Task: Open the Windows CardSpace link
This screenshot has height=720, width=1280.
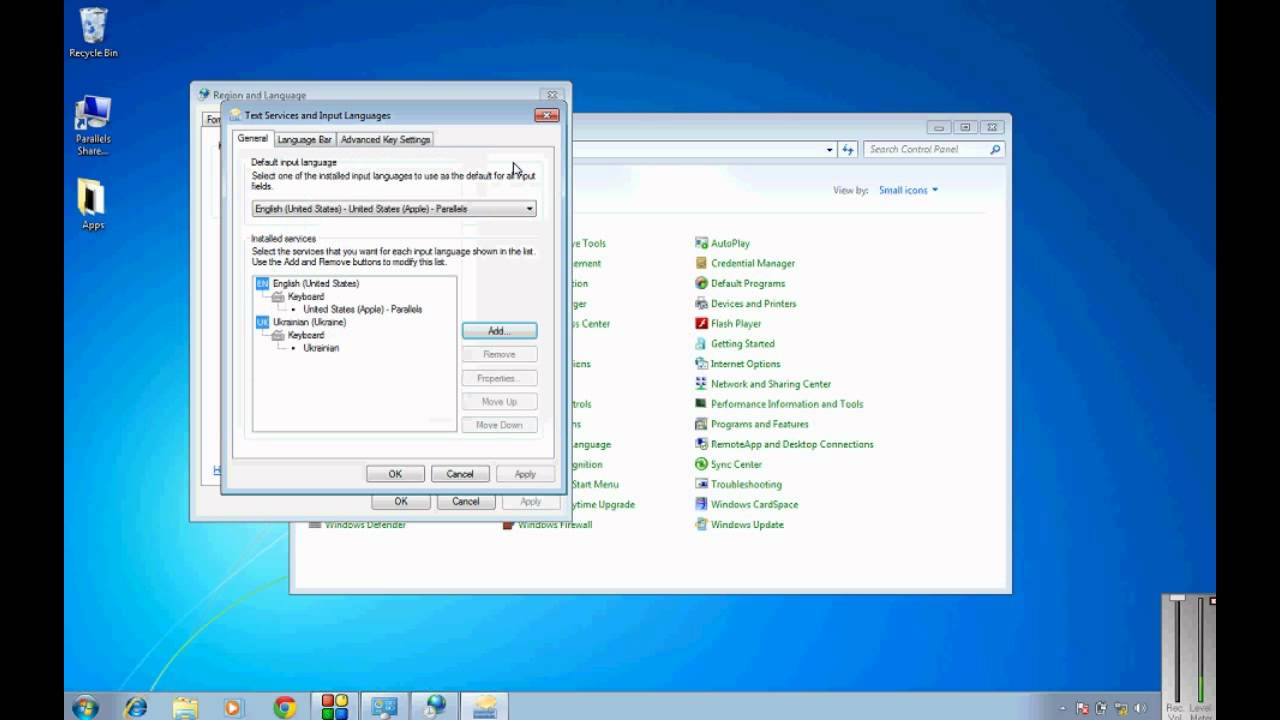Action: click(x=754, y=504)
